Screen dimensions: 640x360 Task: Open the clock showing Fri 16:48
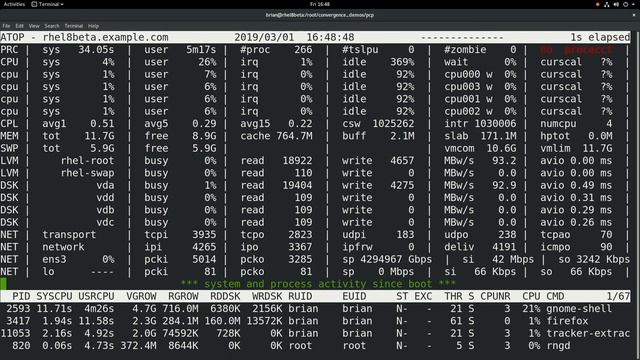[320, 4]
